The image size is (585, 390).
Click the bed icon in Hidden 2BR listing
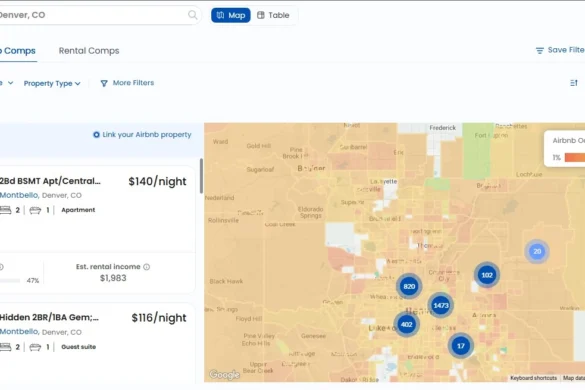coord(5,347)
